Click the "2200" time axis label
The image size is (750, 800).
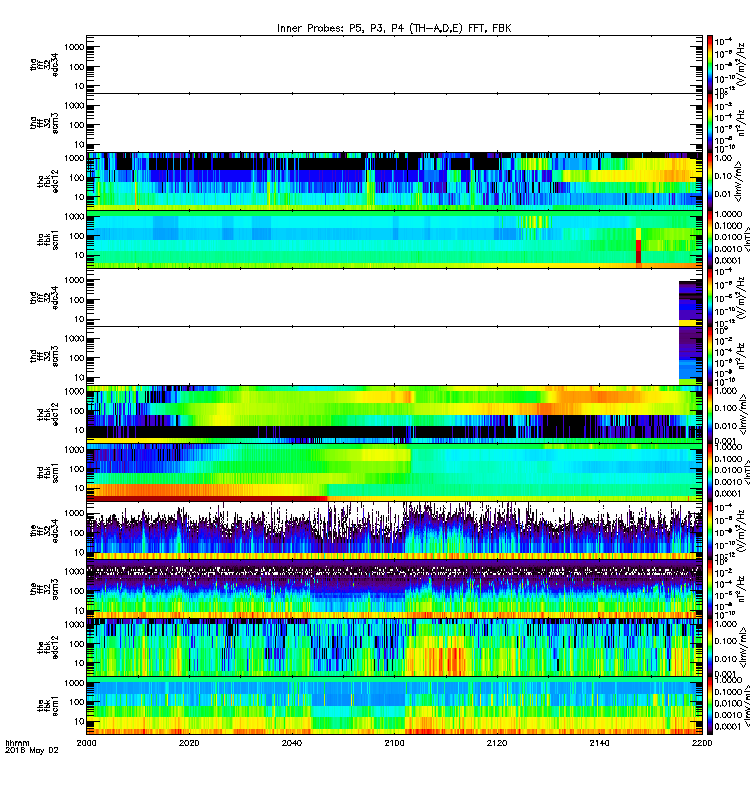click(702, 743)
